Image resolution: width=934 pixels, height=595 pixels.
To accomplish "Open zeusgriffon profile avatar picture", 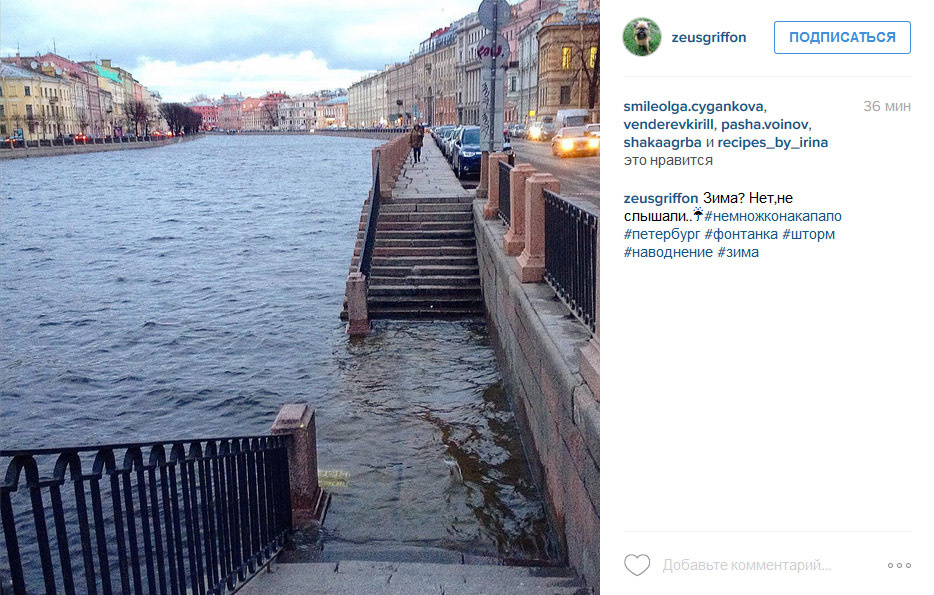I will (642, 37).
